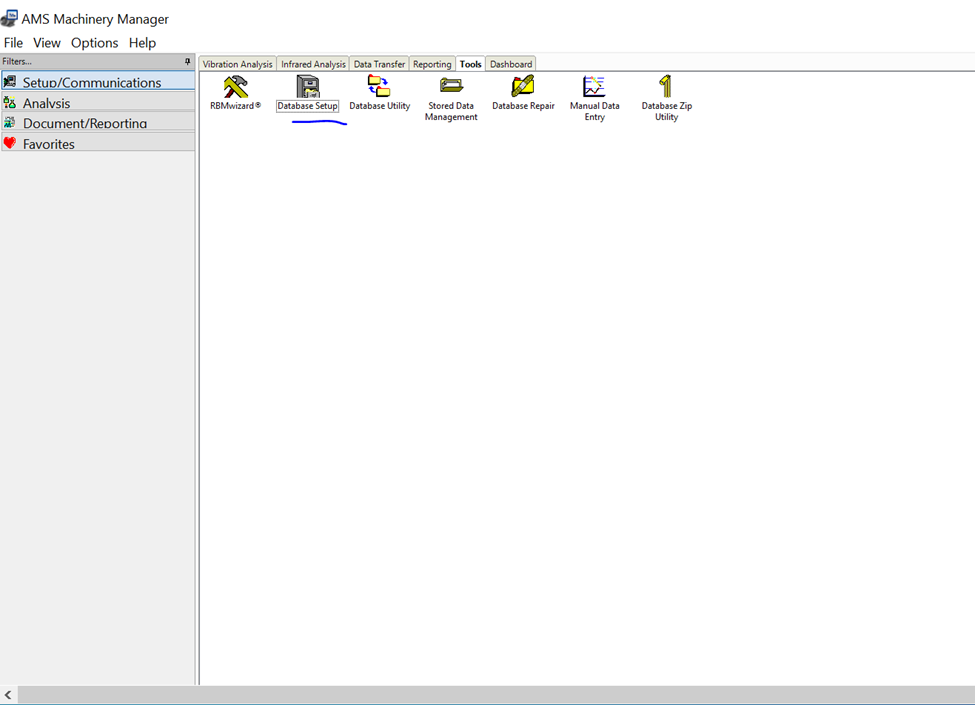
Task: Open the Data Transfer tab
Action: (x=379, y=64)
